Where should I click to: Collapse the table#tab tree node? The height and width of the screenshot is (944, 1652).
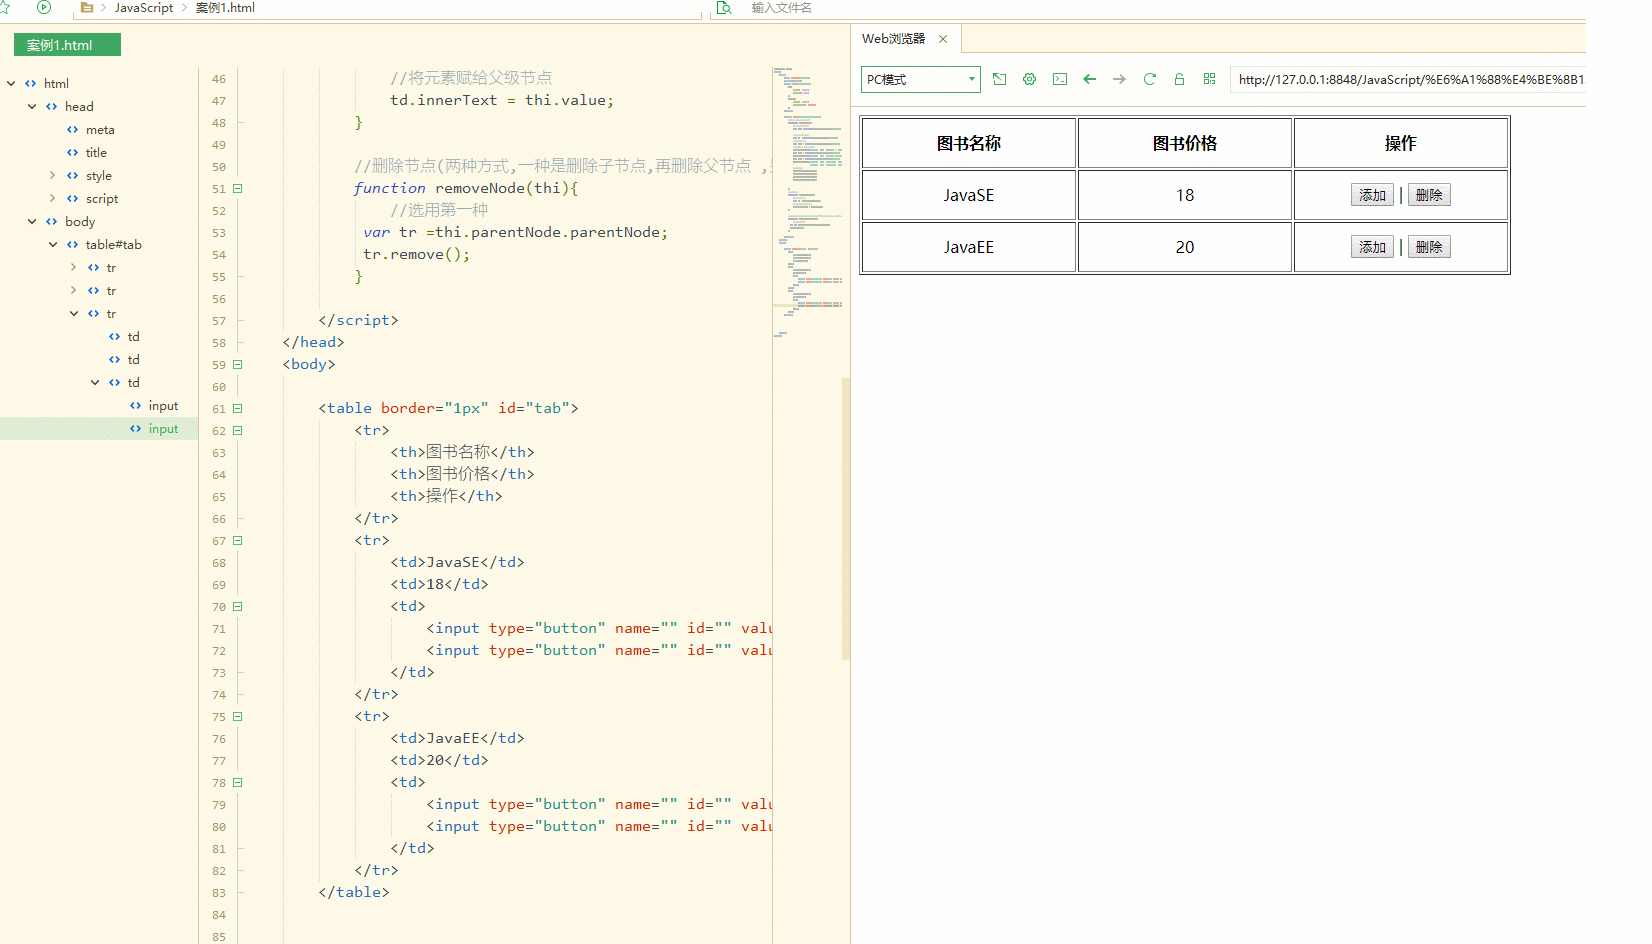(53, 244)
